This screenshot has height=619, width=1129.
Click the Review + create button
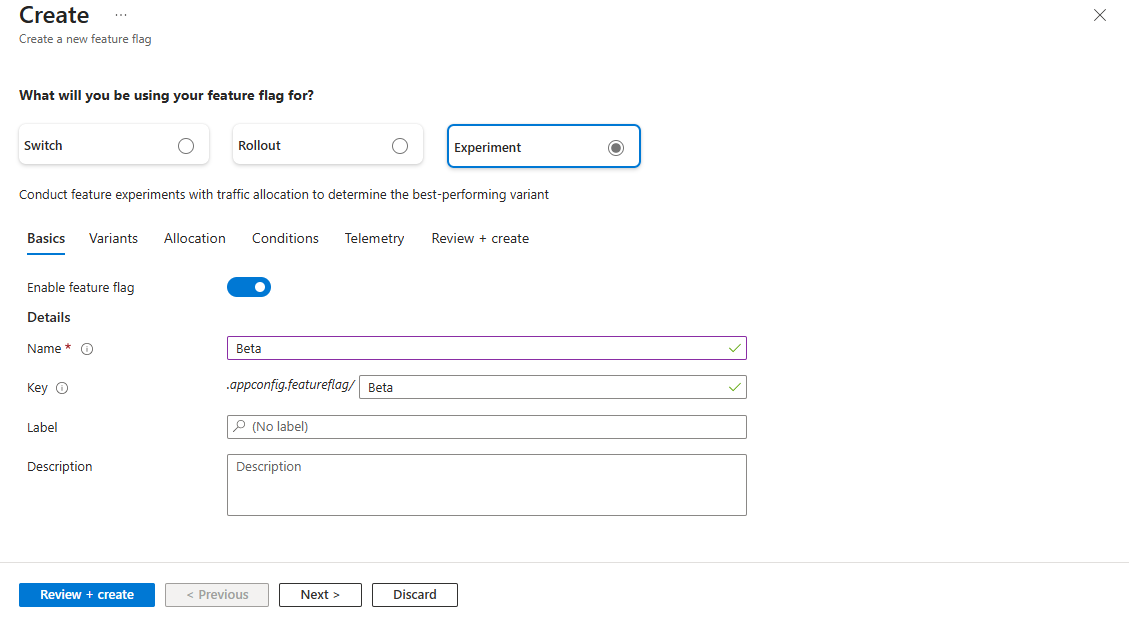(86, 594)
